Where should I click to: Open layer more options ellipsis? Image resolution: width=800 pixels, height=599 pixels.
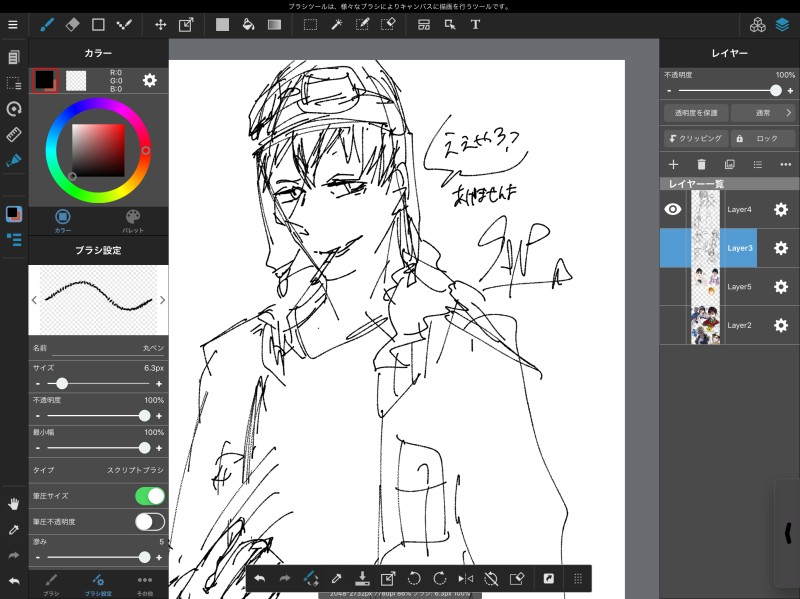786,164
